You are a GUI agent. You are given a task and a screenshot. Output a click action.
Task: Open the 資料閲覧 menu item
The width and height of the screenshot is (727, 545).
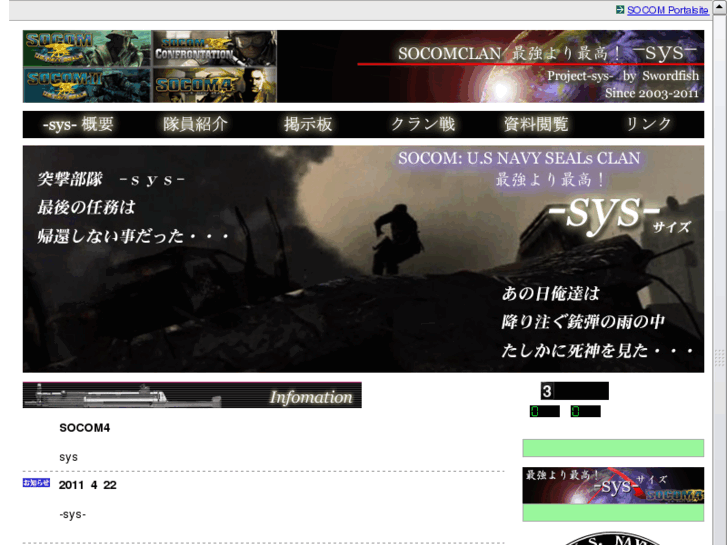pyautogui.click(x=536, y=124)
